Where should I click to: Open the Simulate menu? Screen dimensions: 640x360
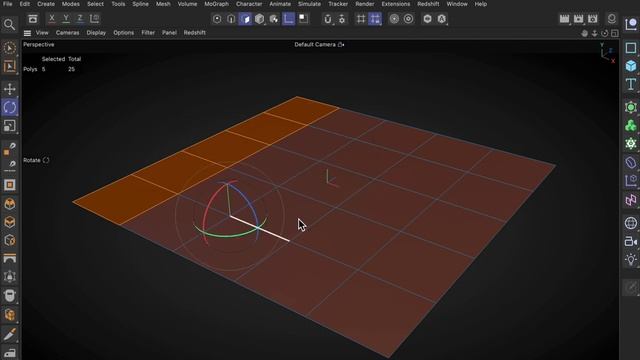[309, 4]
